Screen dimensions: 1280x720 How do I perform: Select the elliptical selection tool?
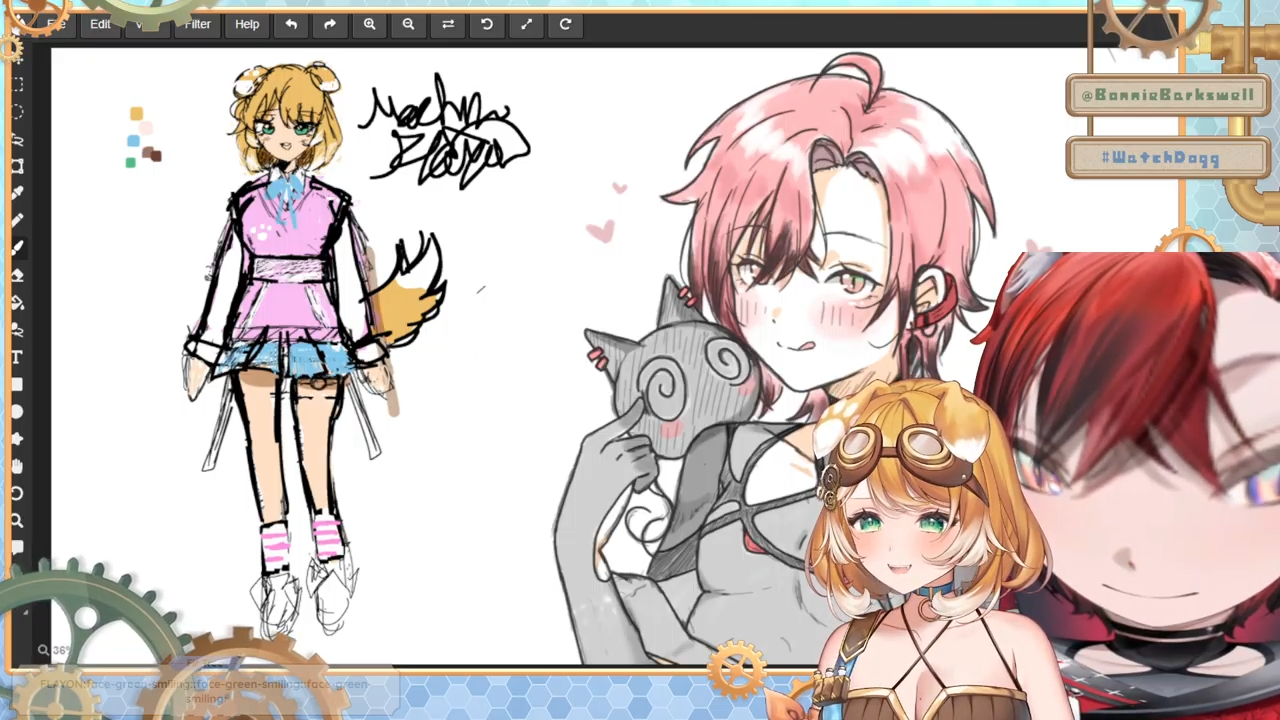[18, 112]
